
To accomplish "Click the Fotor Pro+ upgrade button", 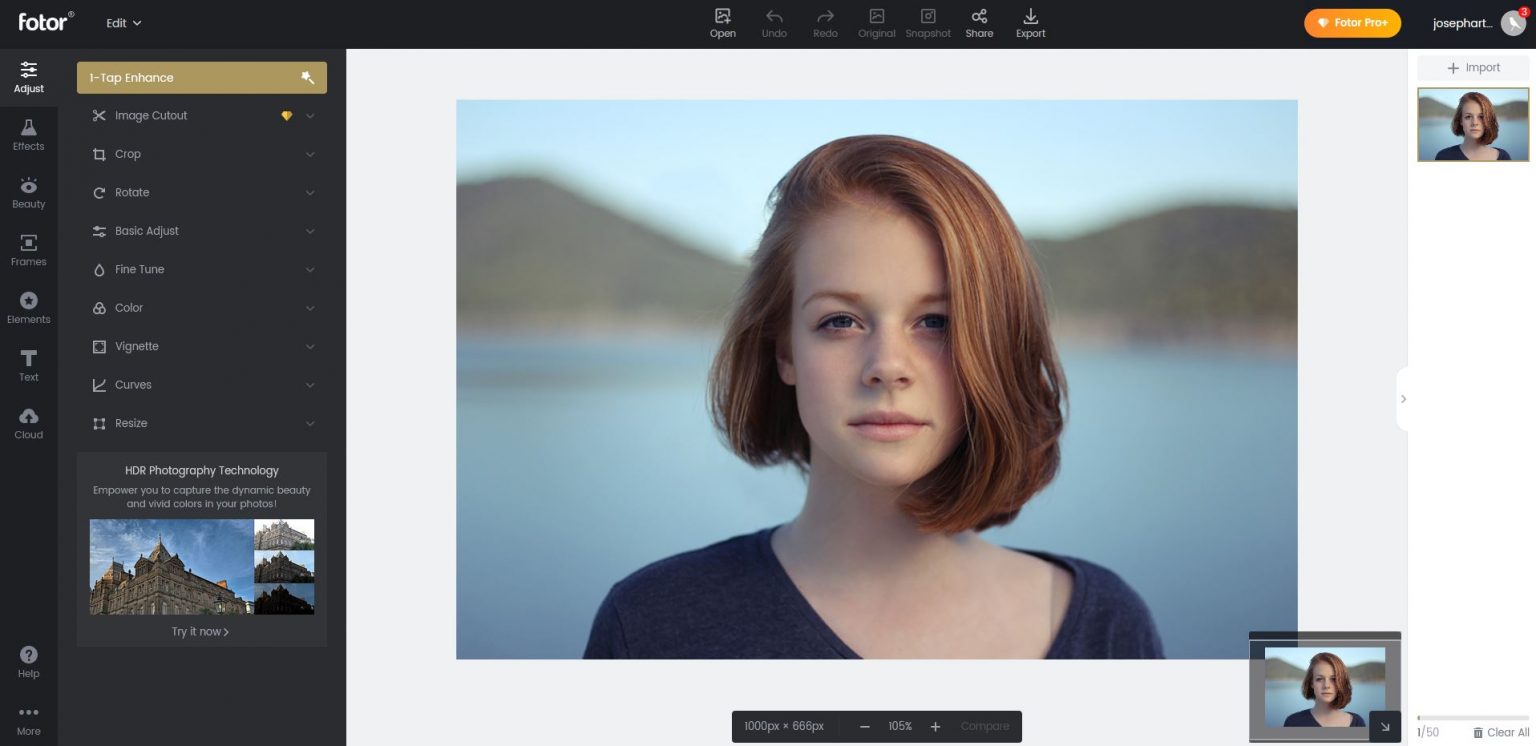I will (1352, 23).
